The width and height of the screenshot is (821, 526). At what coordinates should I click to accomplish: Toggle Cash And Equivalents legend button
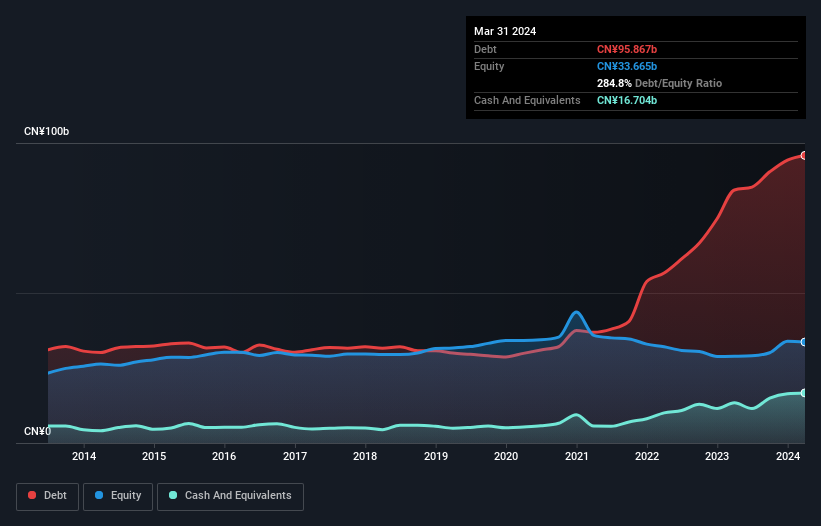[230, 496]
